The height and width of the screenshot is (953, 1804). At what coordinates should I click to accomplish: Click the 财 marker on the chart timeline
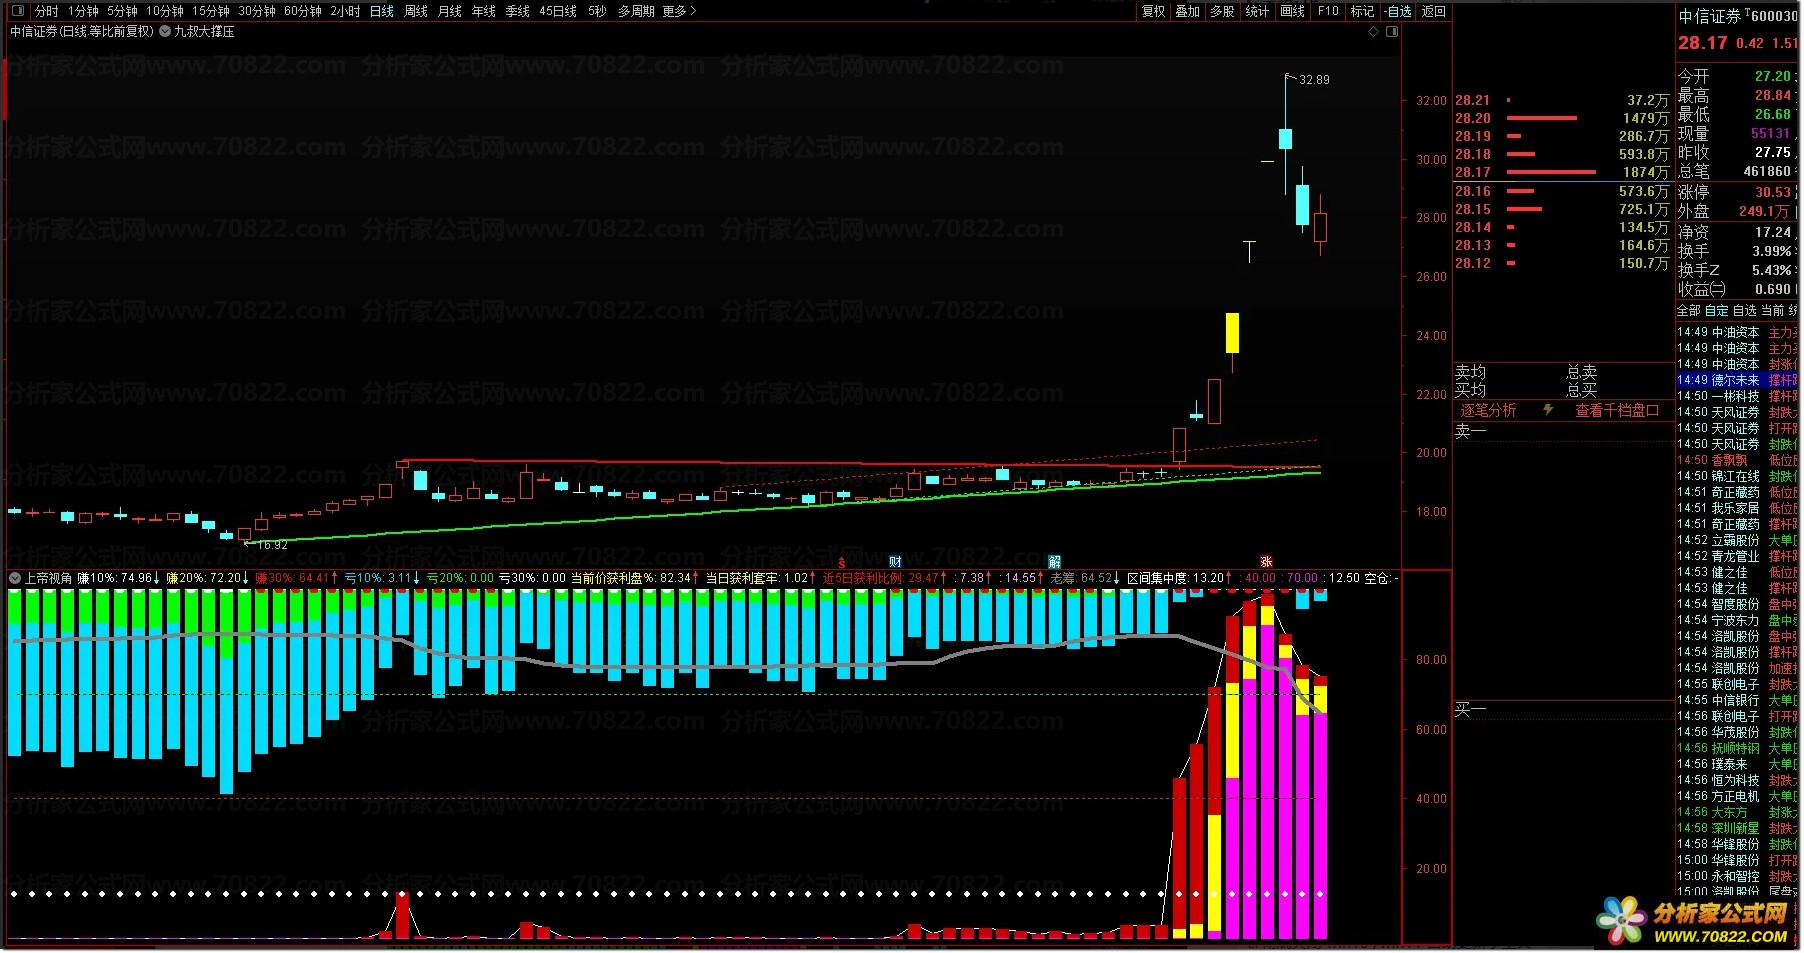tap(895, 562)
